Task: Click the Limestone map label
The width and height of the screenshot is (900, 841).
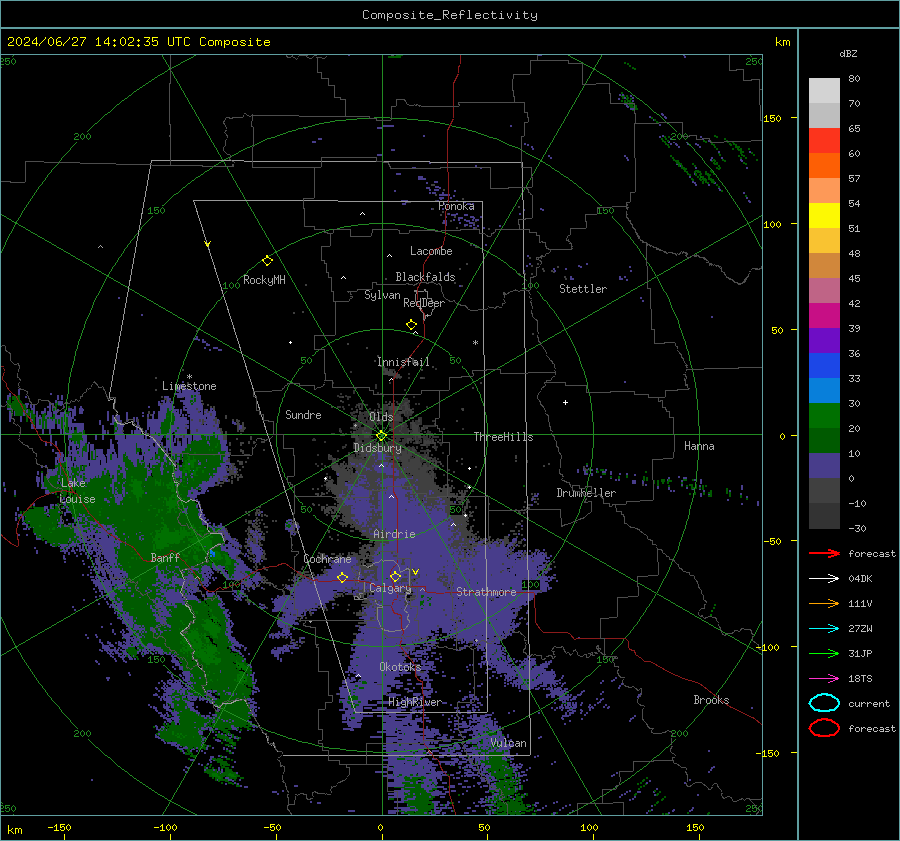Action: point(189,386)
